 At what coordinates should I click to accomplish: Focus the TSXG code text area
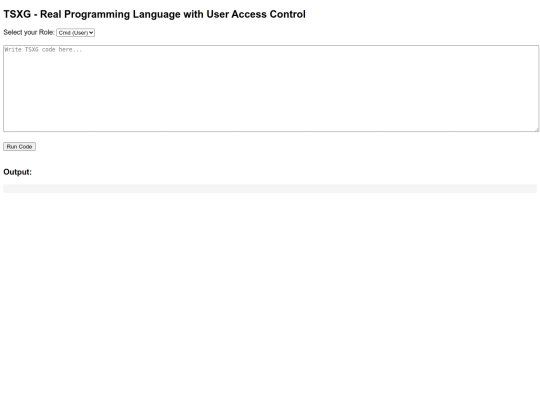tap(271, 89)
